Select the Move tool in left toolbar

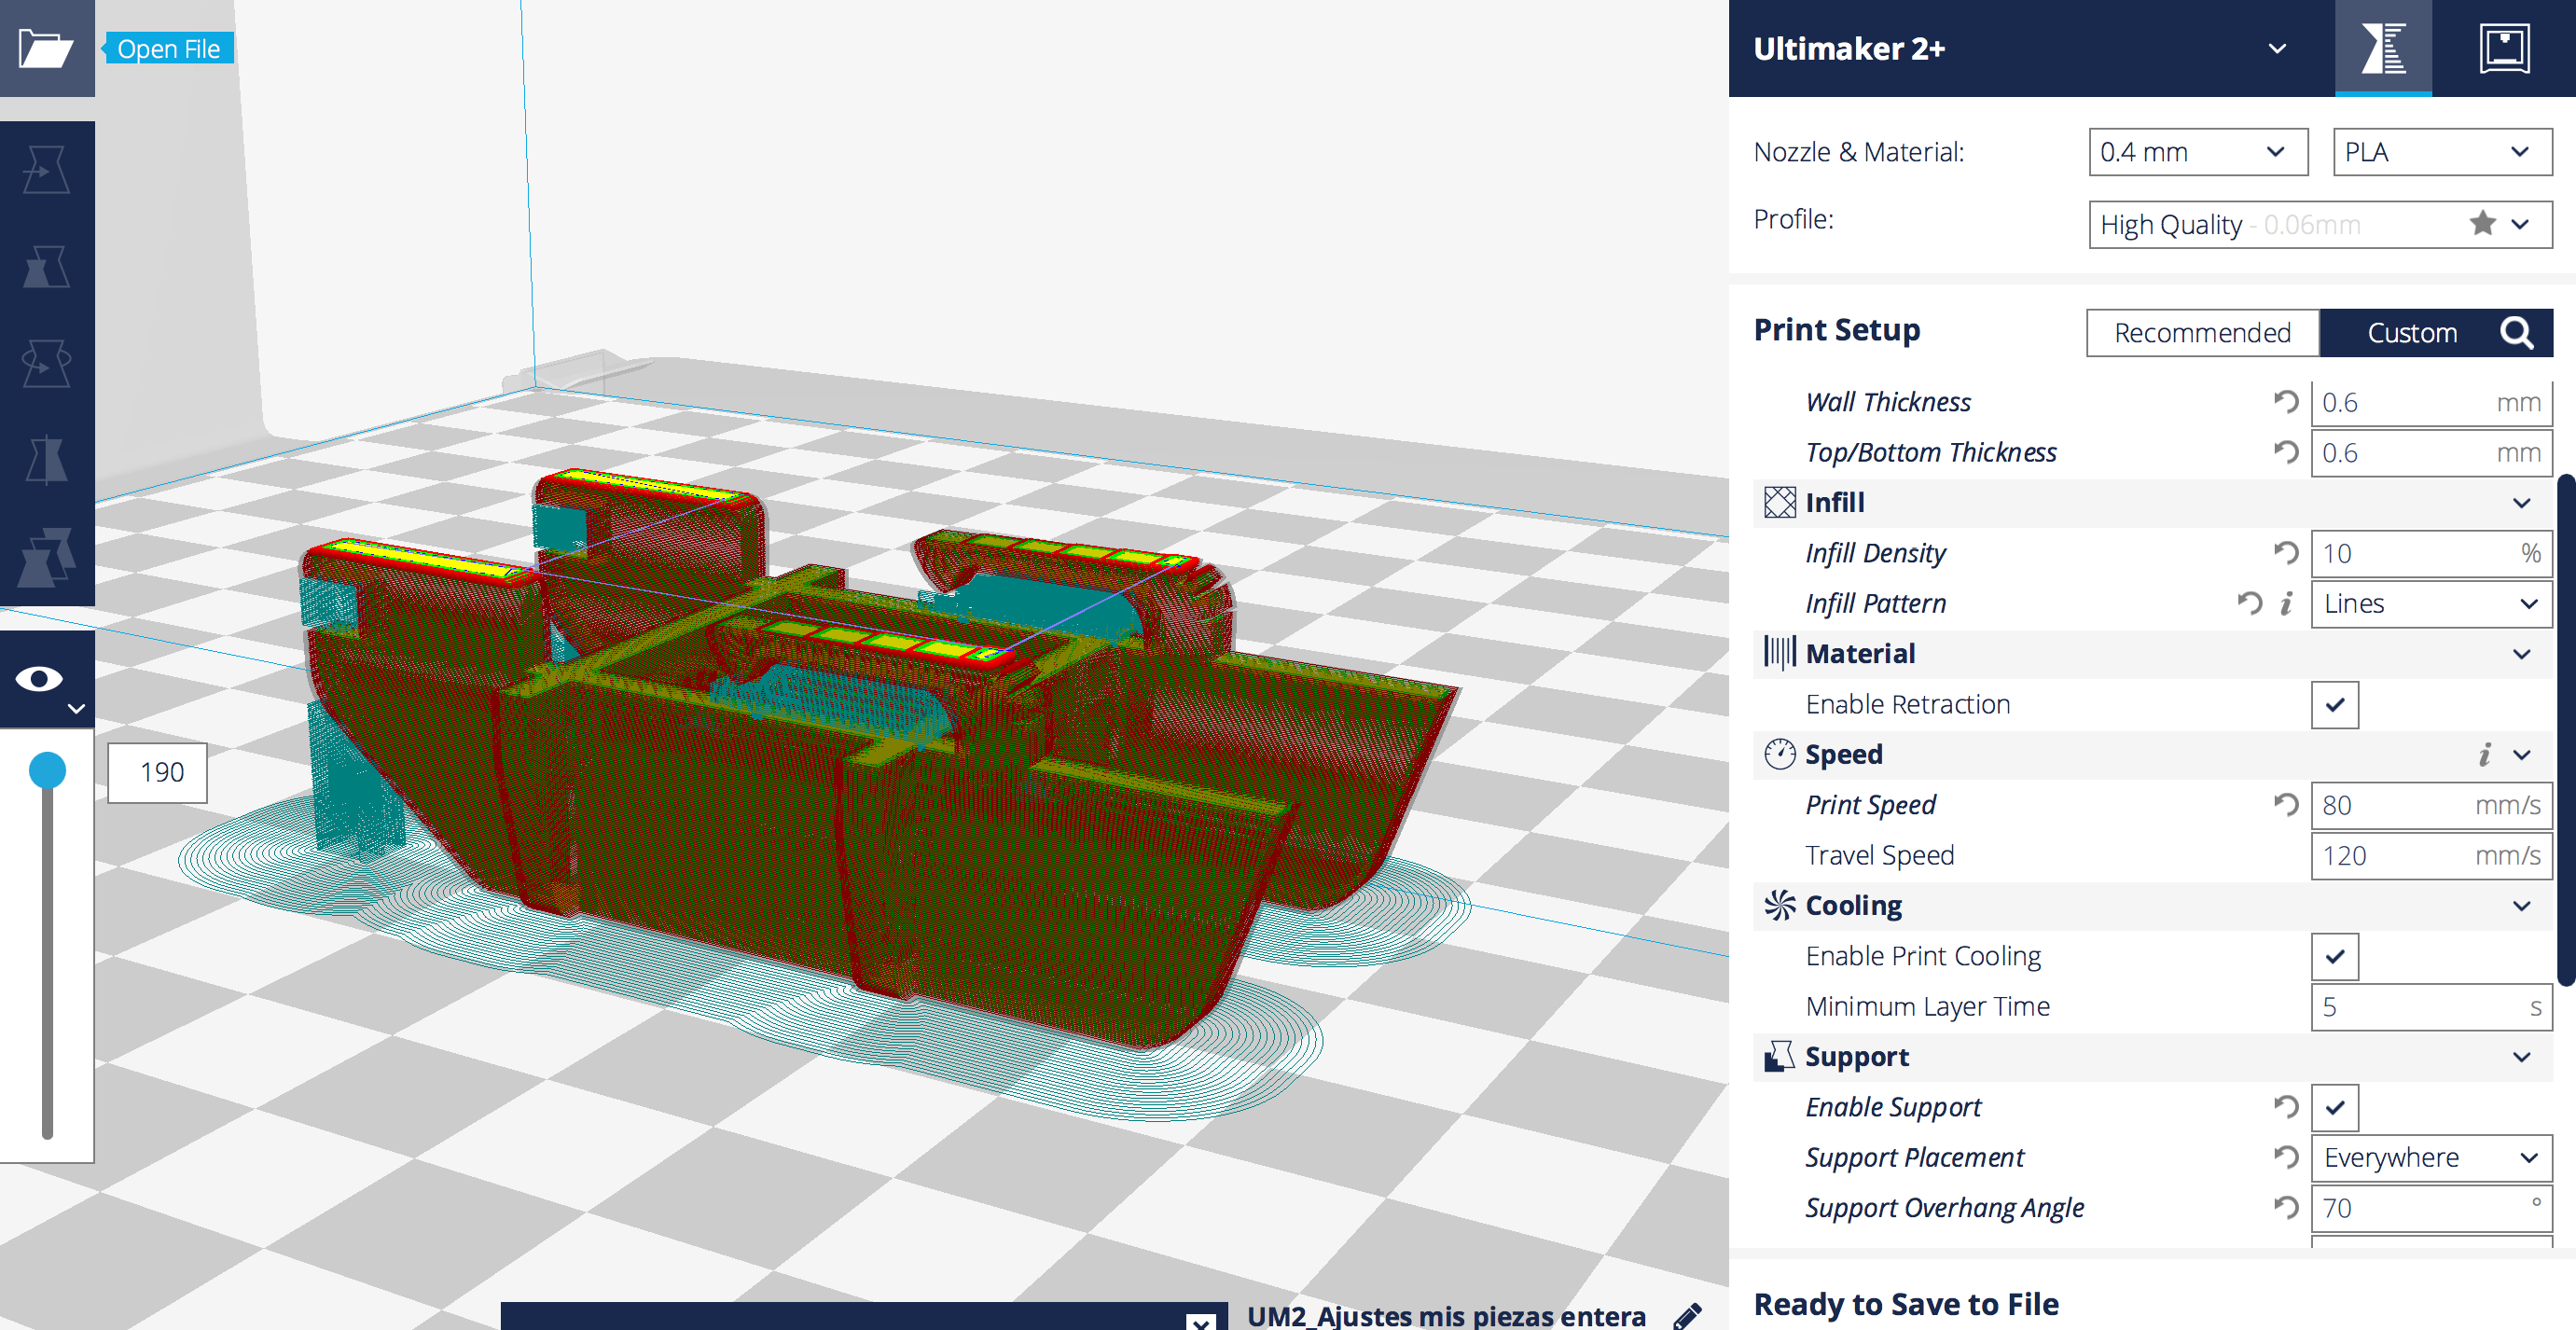point(46,170)
